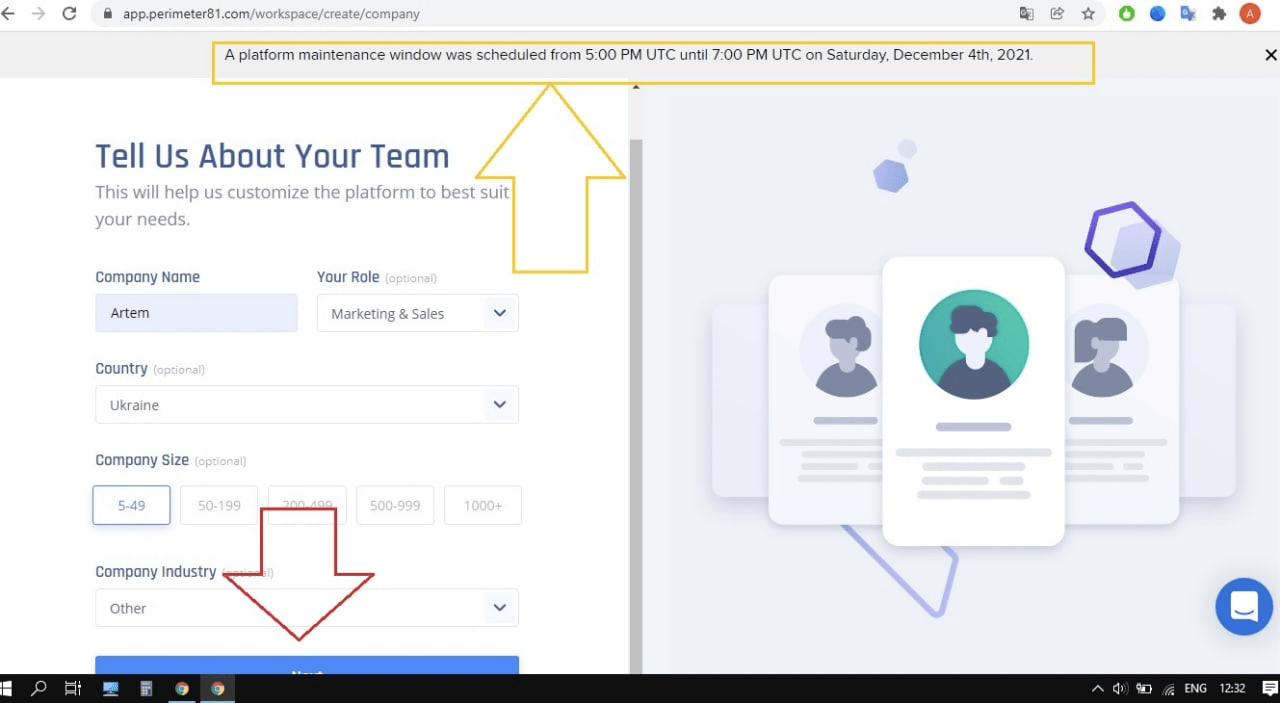Show hidden system tray icons

click(1097, 688)
